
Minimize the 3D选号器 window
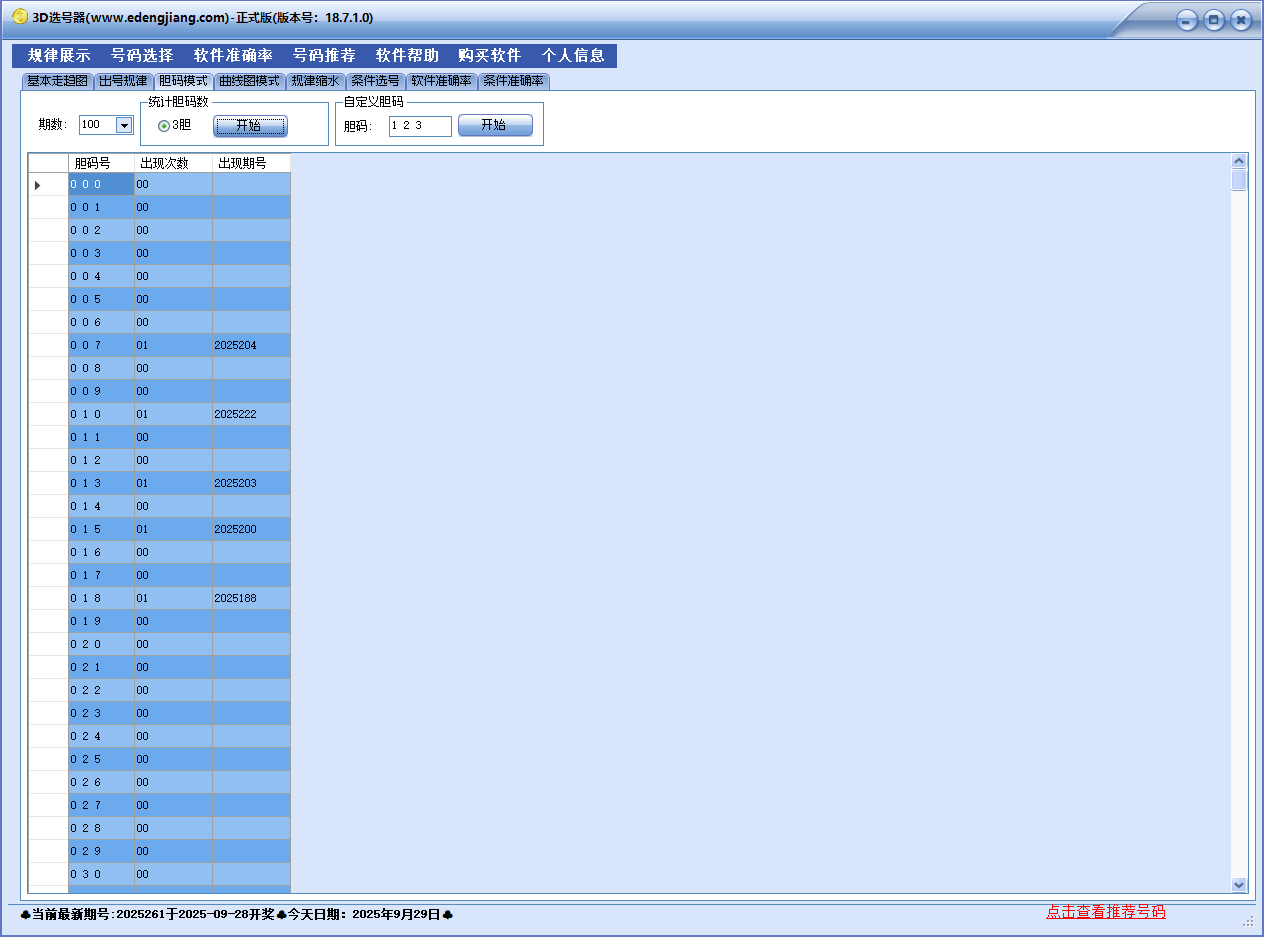[1187, 20]
